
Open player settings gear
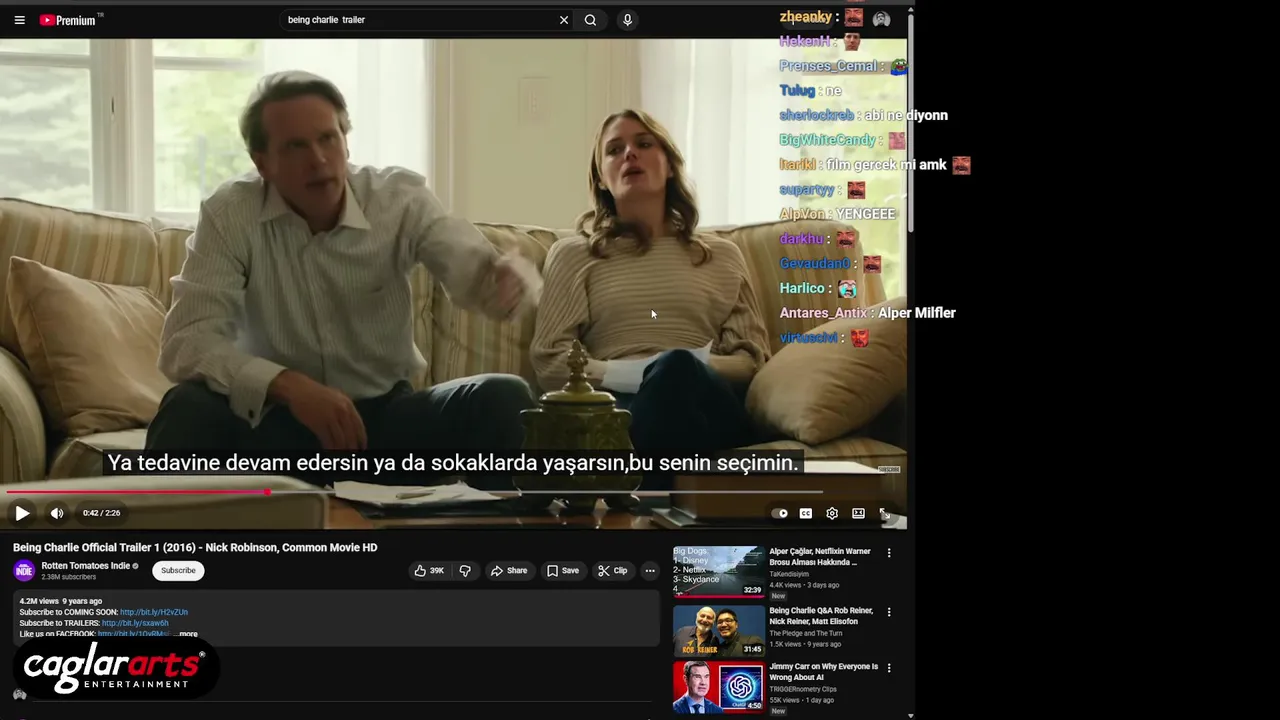tap(832, 513)
